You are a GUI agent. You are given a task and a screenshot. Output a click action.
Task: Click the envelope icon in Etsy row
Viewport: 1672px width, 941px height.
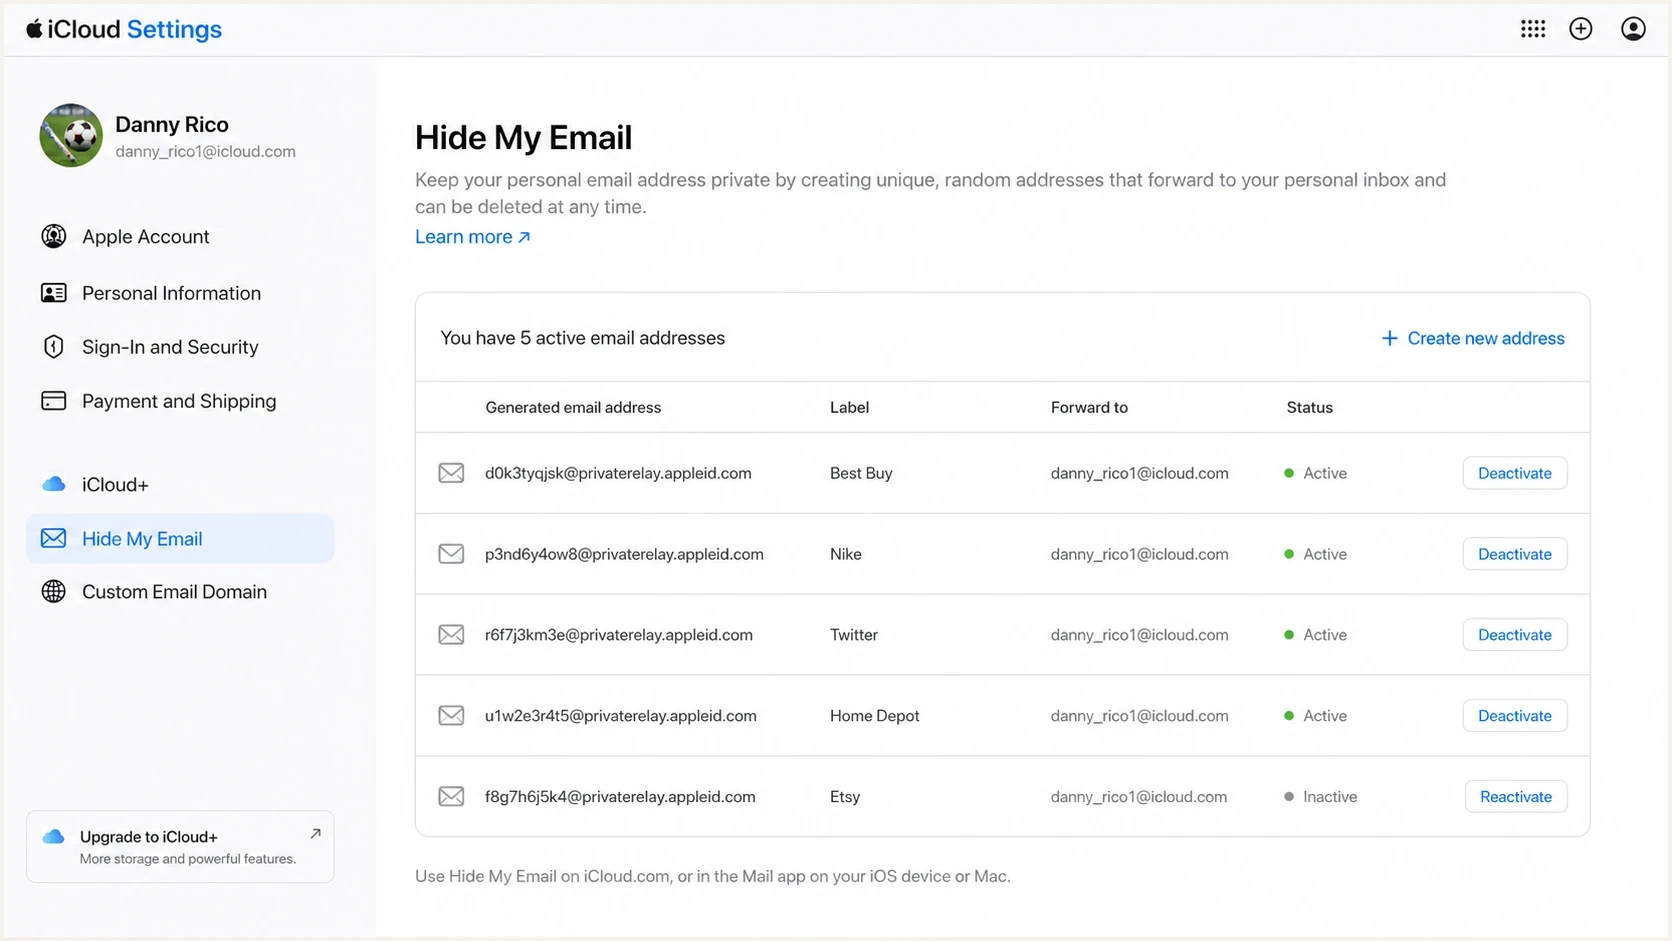pos(451,797)
